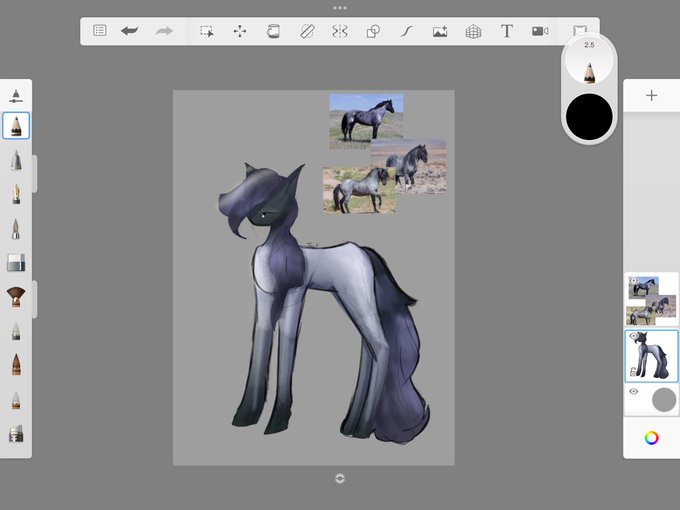Tap the canvas rotation reset icon
Screen dimensions: 680x510
[340, 478]
